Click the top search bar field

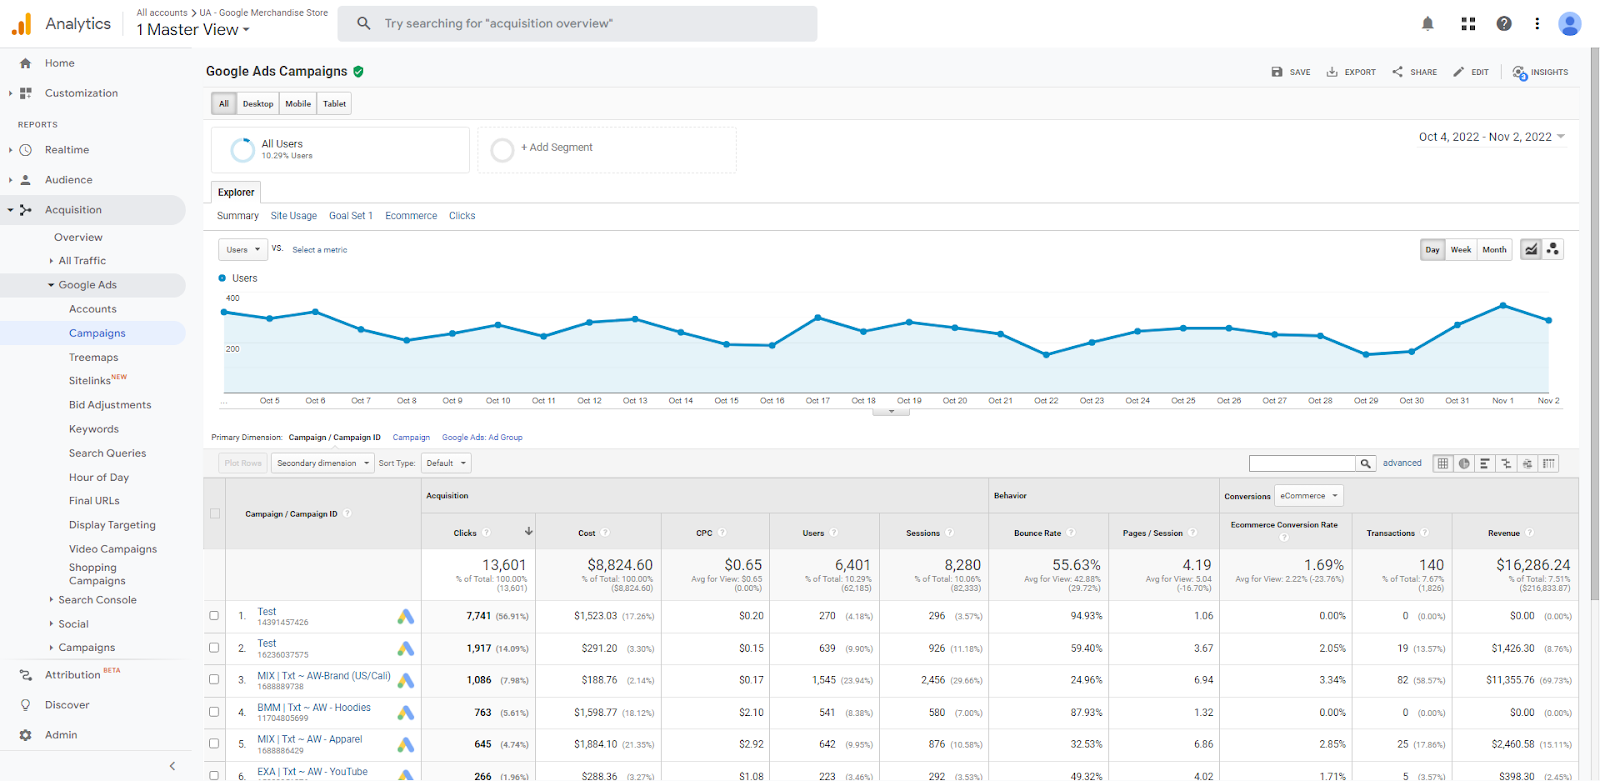[x=577, y=23]
